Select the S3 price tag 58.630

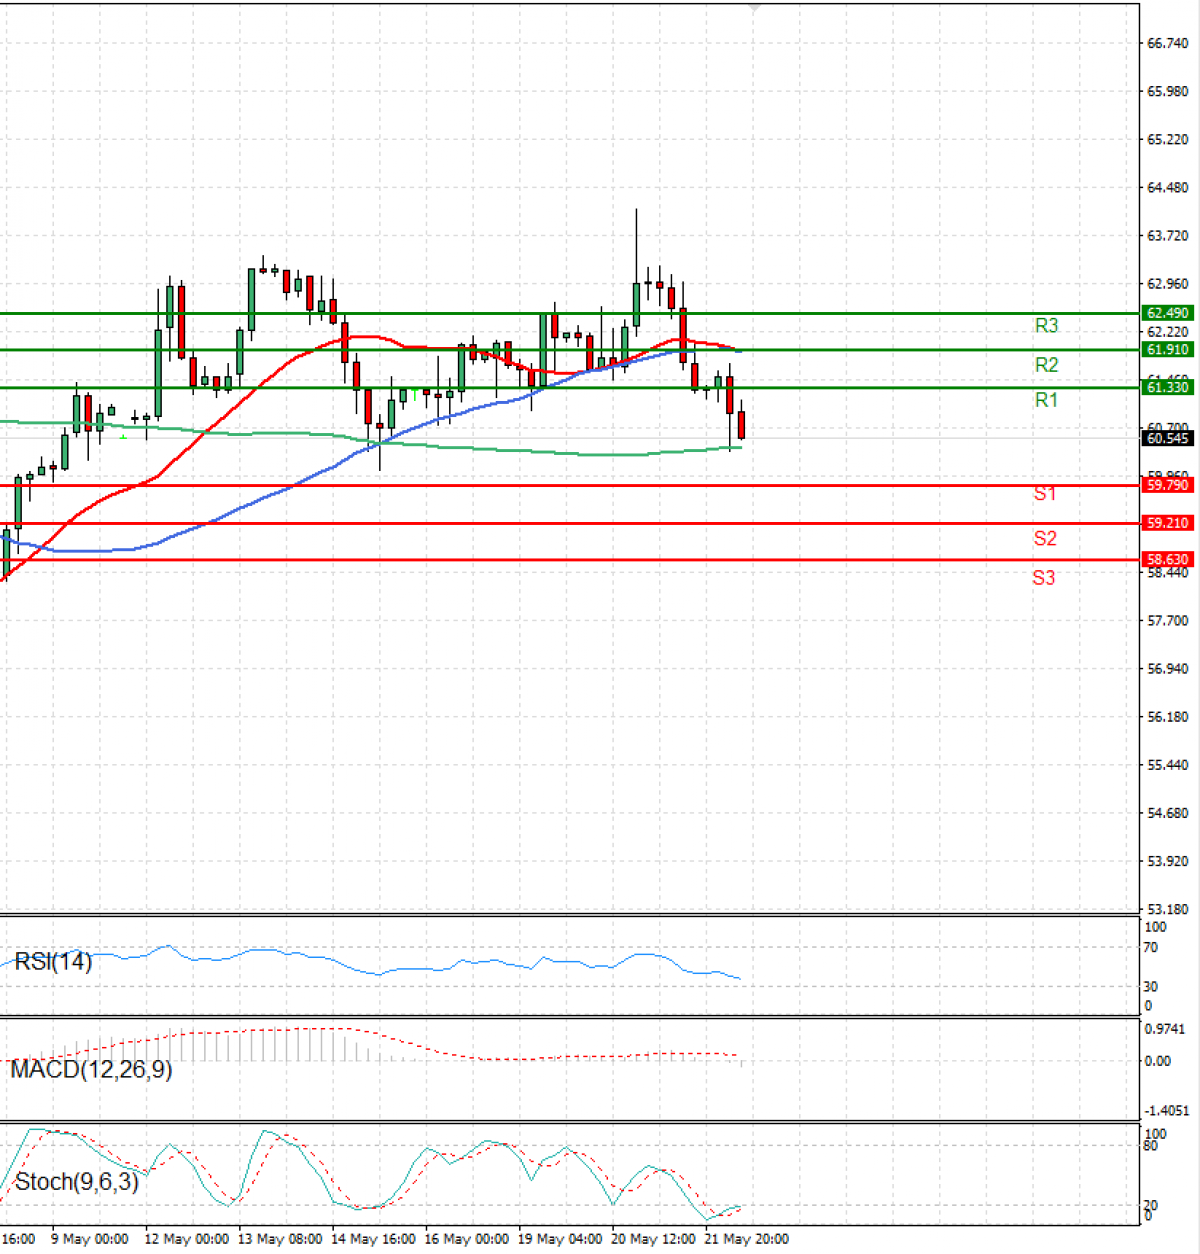[x=1168, y=559]
